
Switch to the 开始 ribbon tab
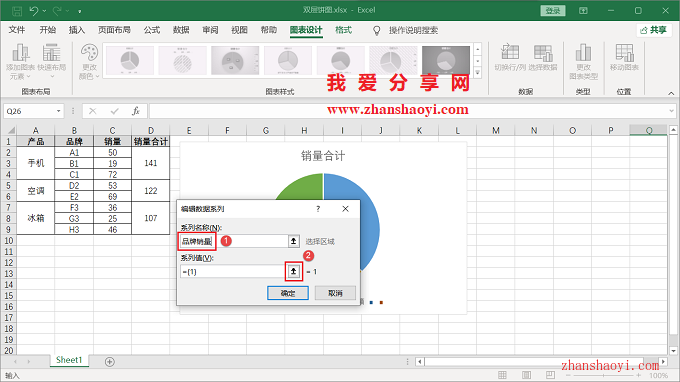click(48, 30)
